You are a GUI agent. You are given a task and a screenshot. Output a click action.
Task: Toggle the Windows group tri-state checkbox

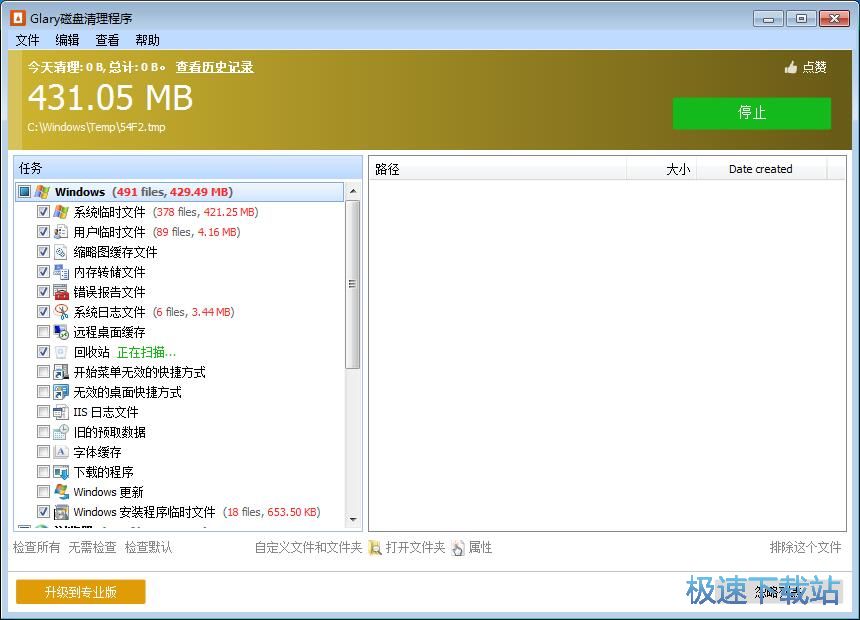25,191
